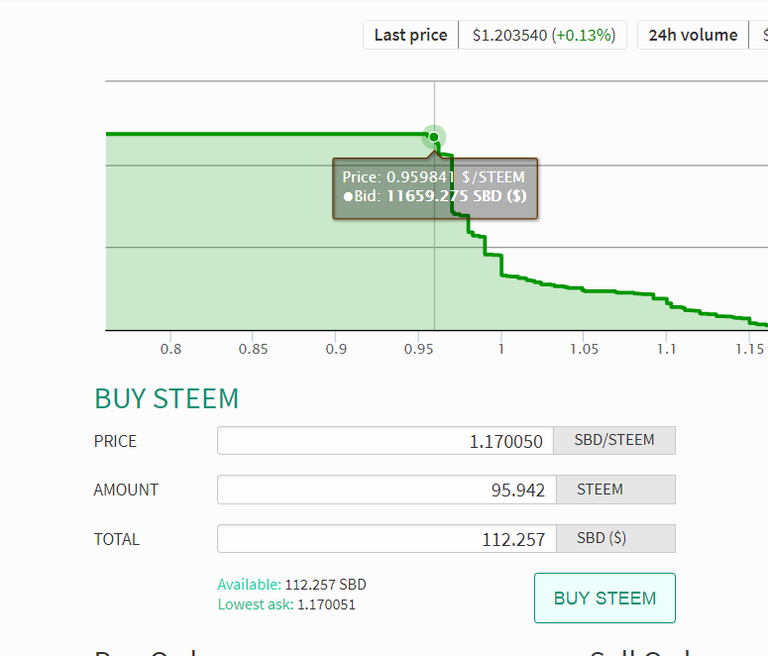Select the TOTAL input field
Screen dimensions: 768x656
point(385,539)
